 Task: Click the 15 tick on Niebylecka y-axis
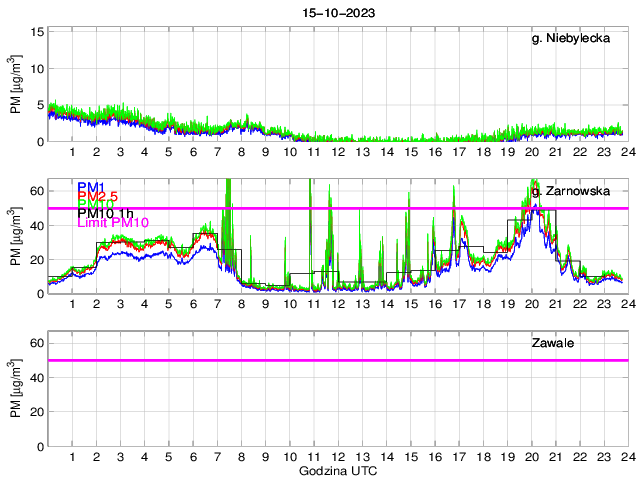pyautogui.click(x=37, y=32)
